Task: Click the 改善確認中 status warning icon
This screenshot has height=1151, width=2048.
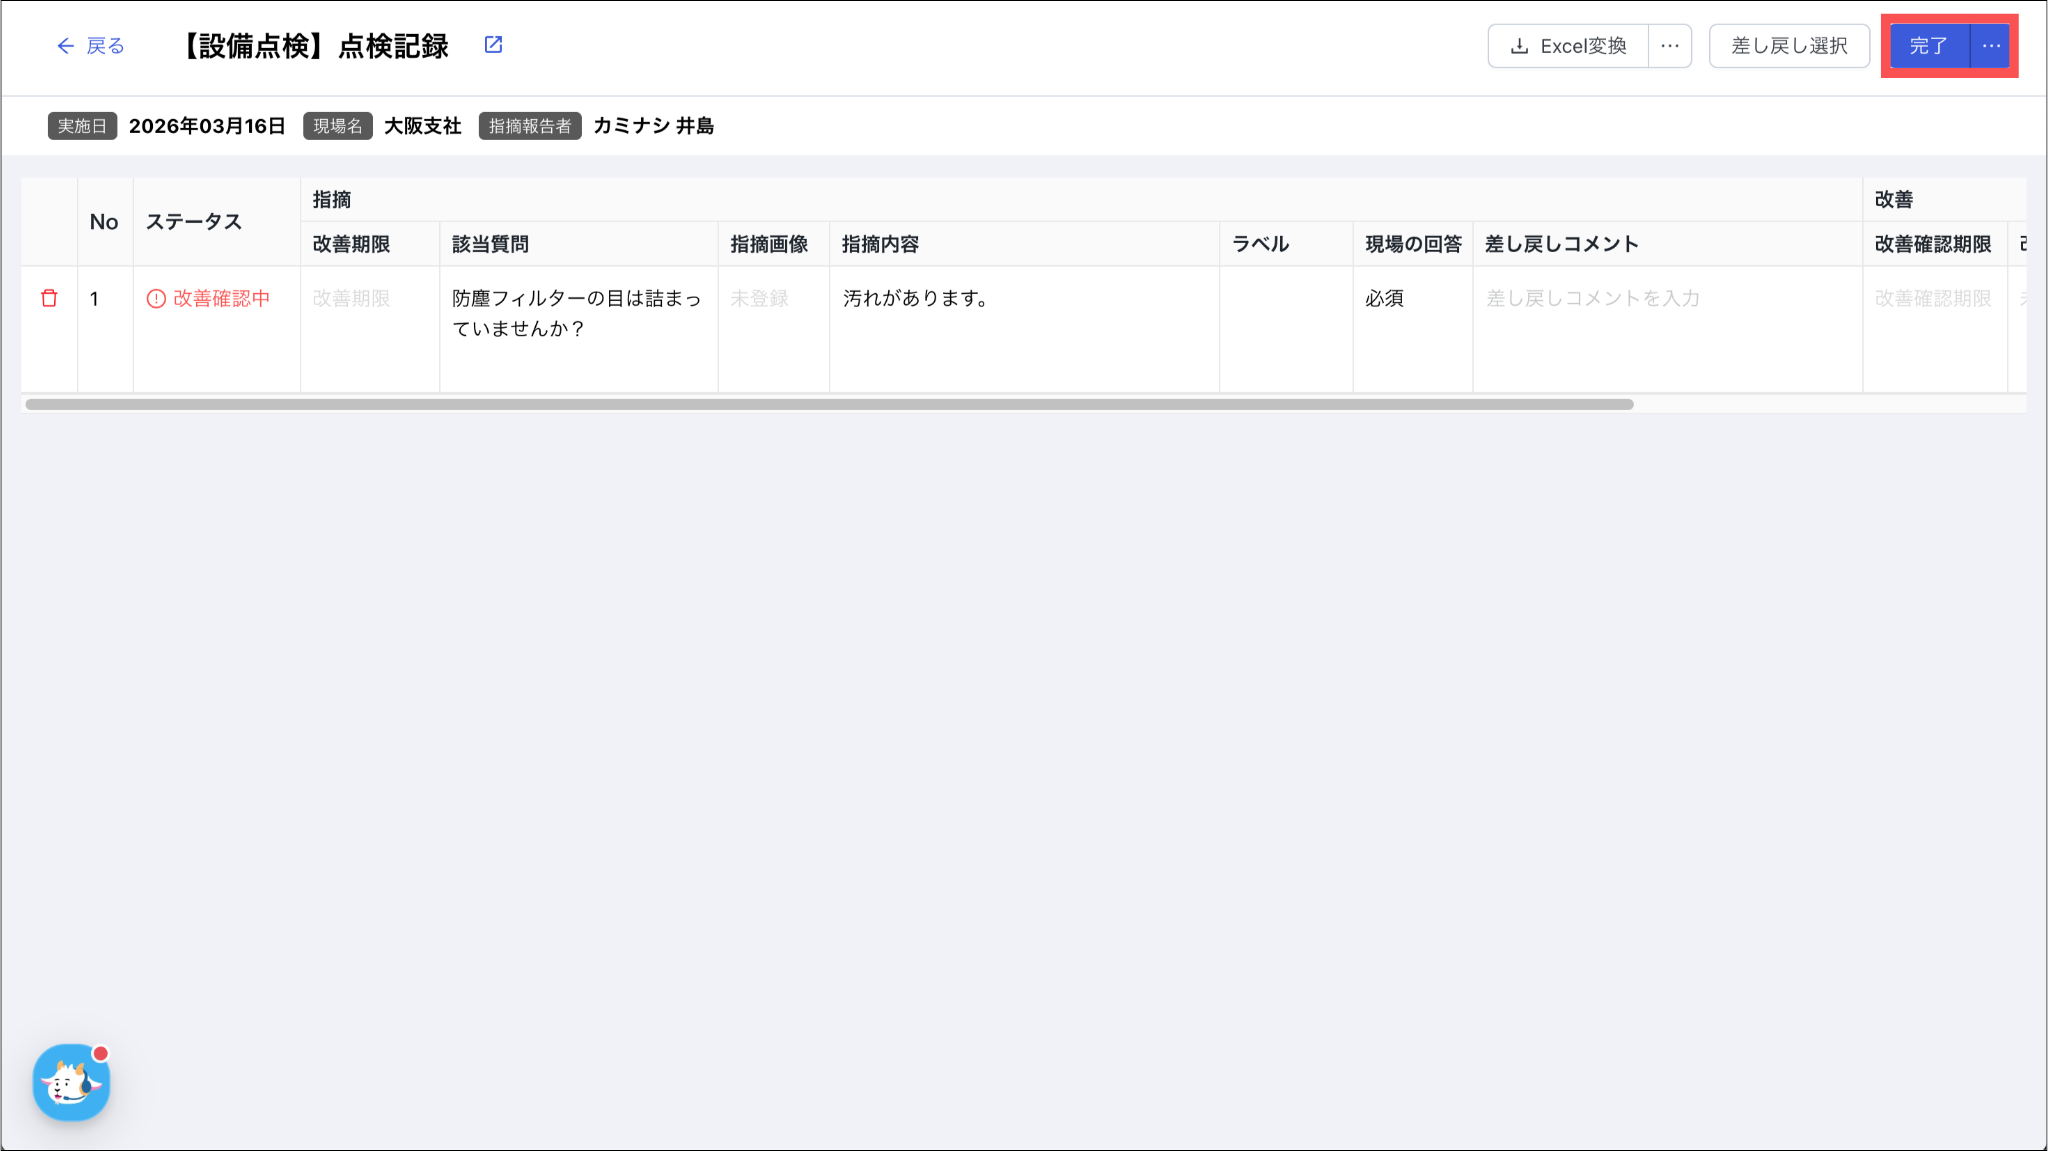Action: click(x=156, y=299)
